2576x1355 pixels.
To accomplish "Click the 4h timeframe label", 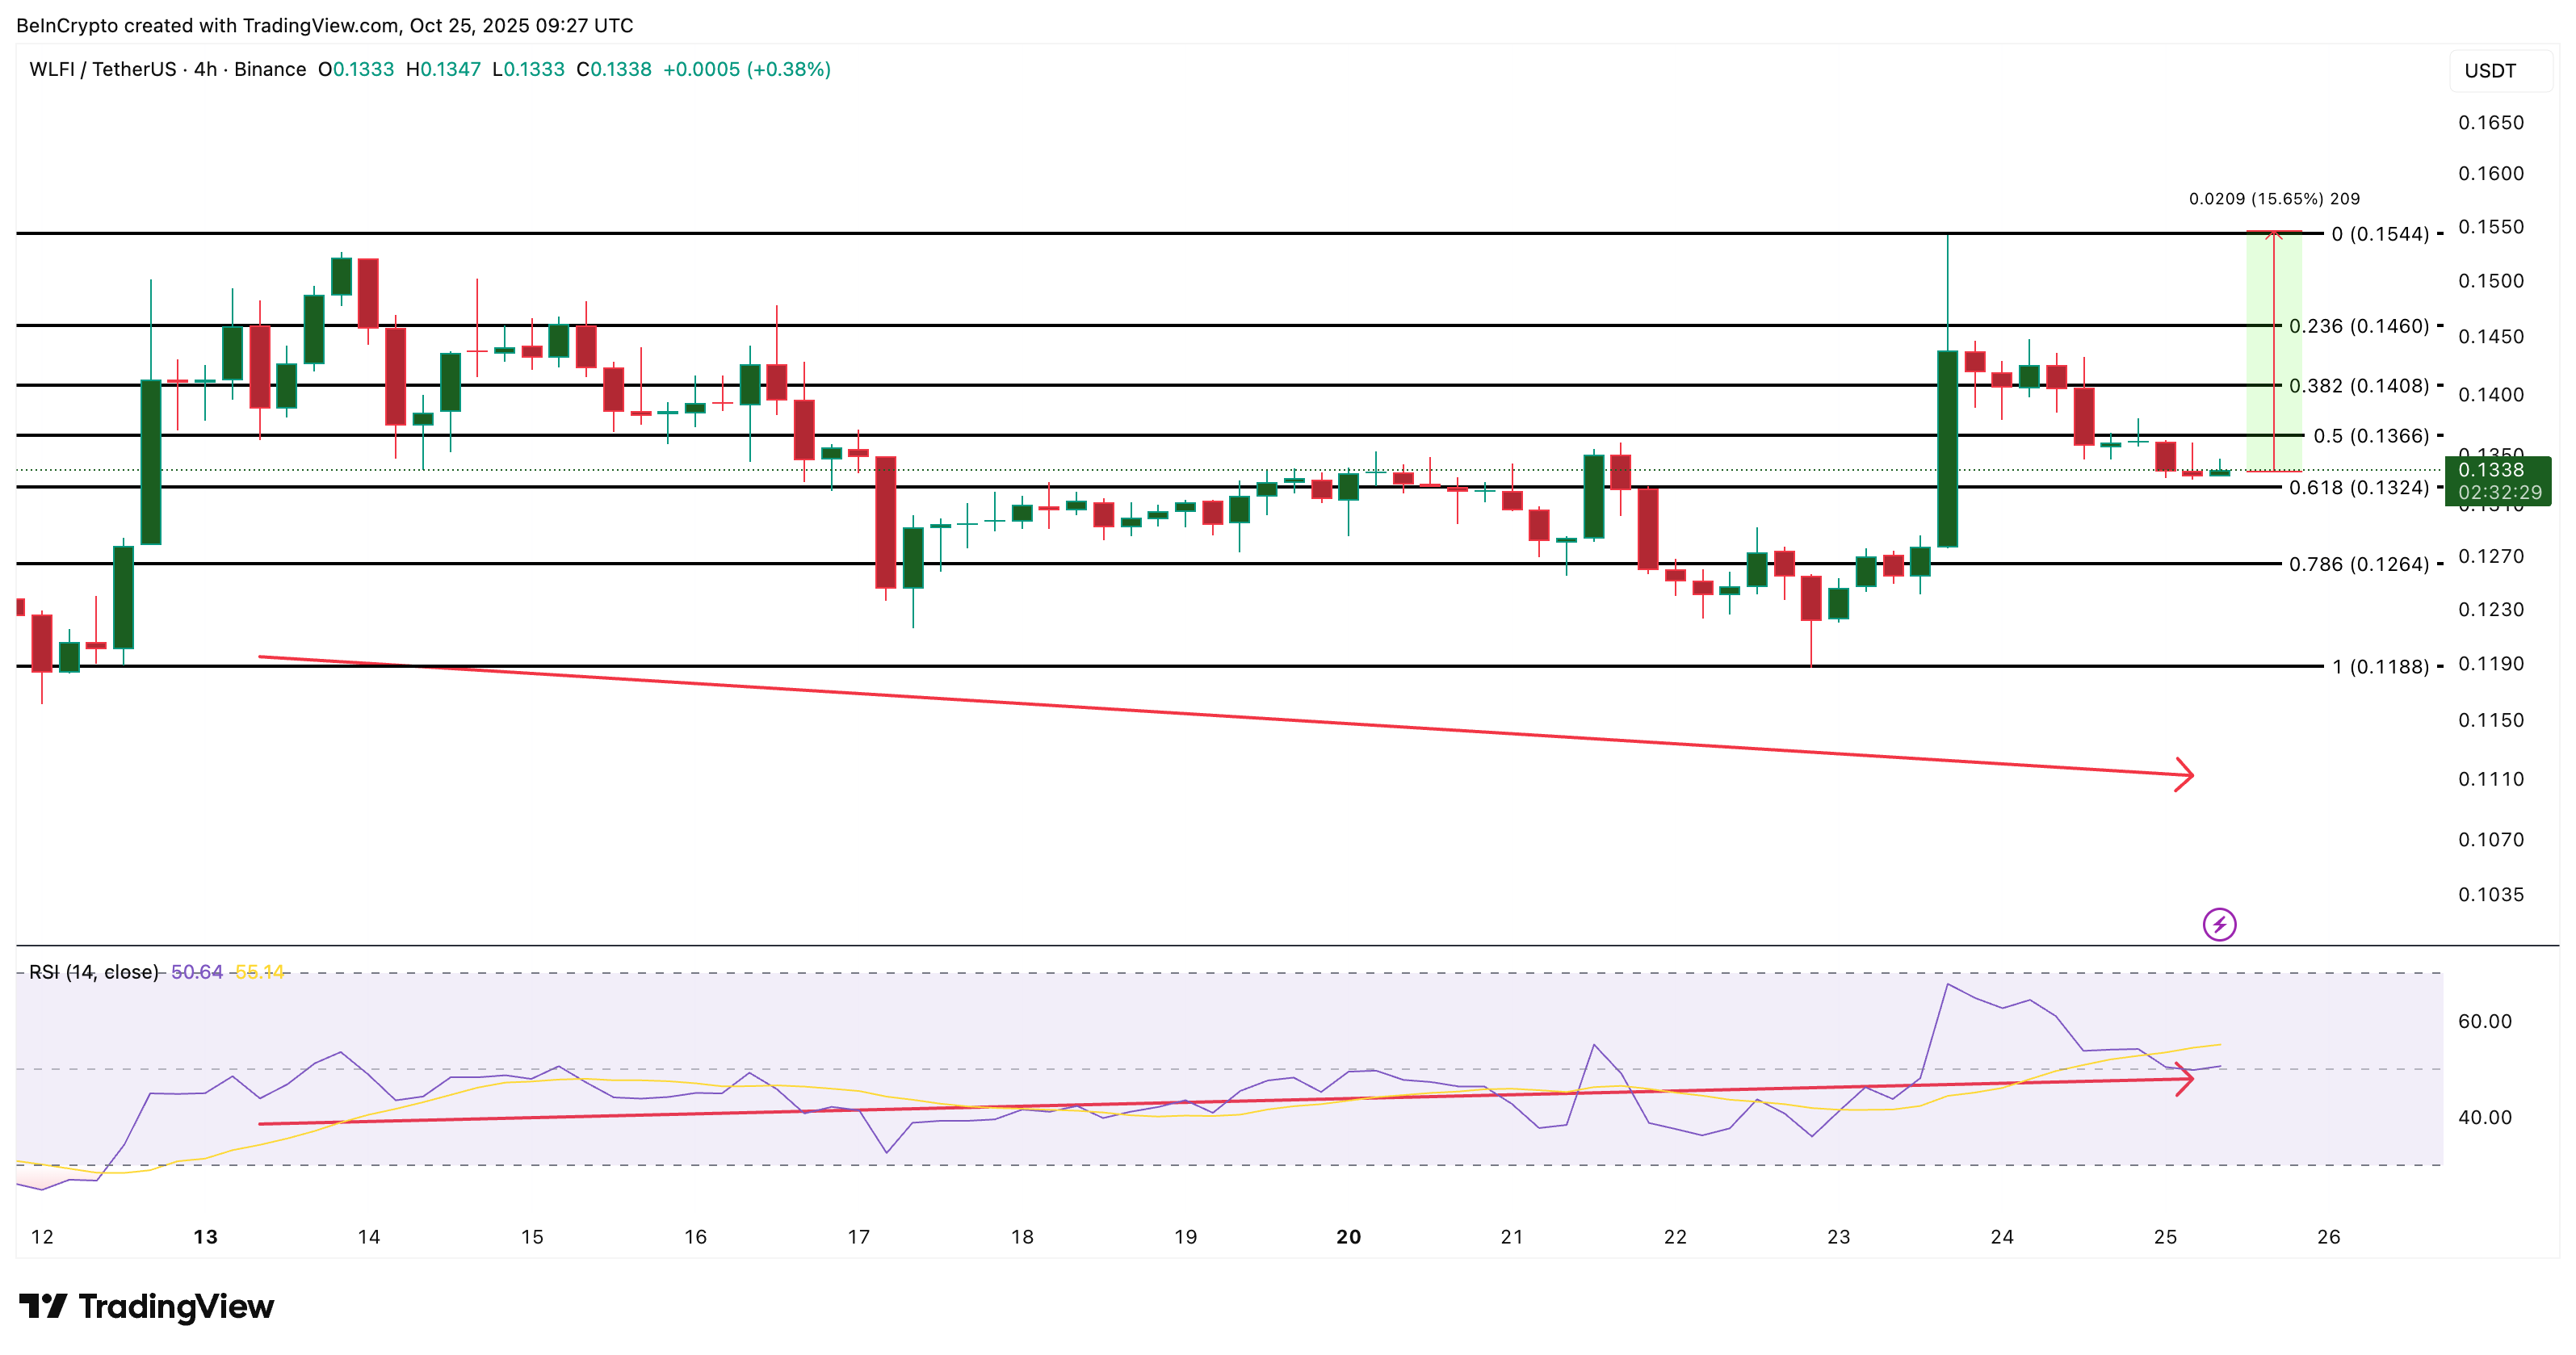I will click(x=204, y=70).
